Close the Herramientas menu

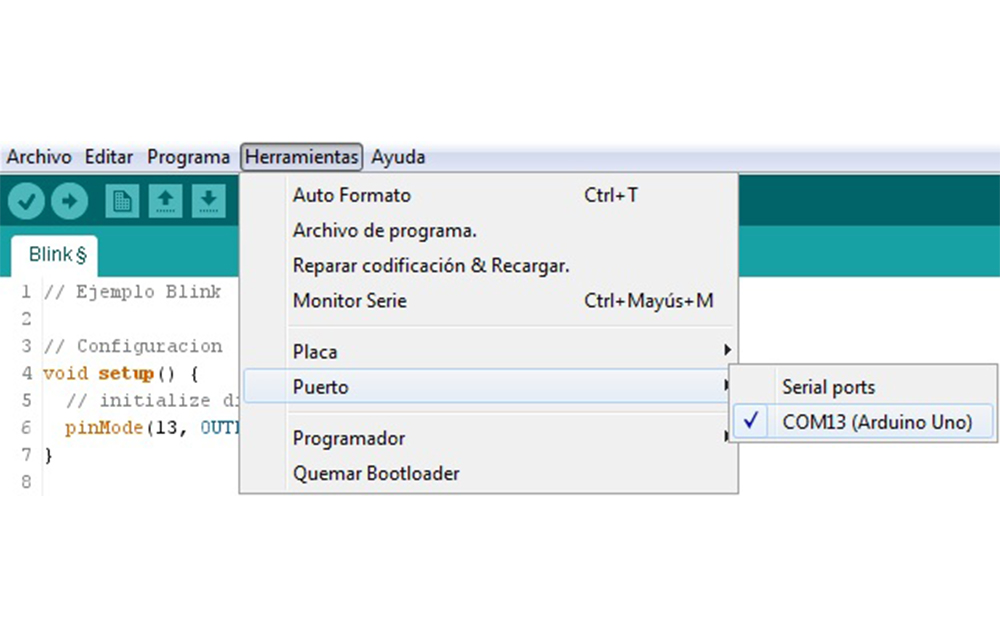pyautogui.click(x=301, y=157)
